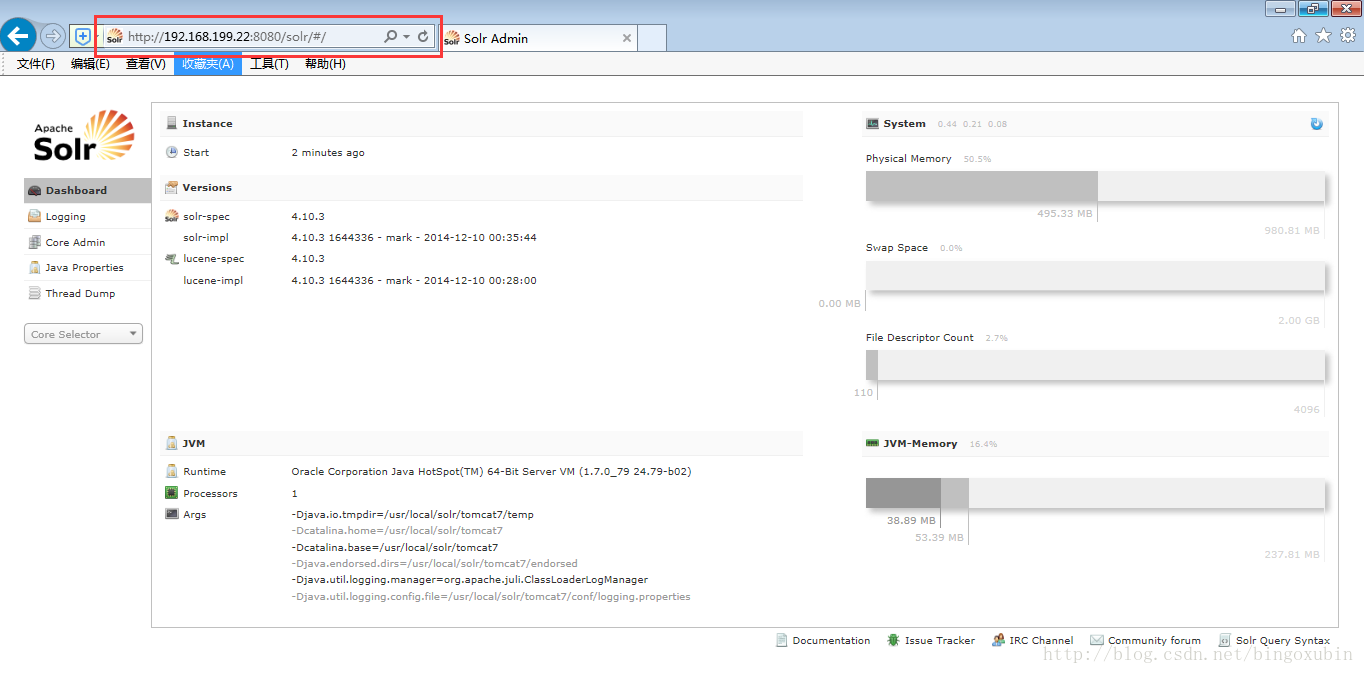Screen dimensions: 1364x674
Task: Click the Physical Memory usage bar
Action: (x=1095, y=187)
